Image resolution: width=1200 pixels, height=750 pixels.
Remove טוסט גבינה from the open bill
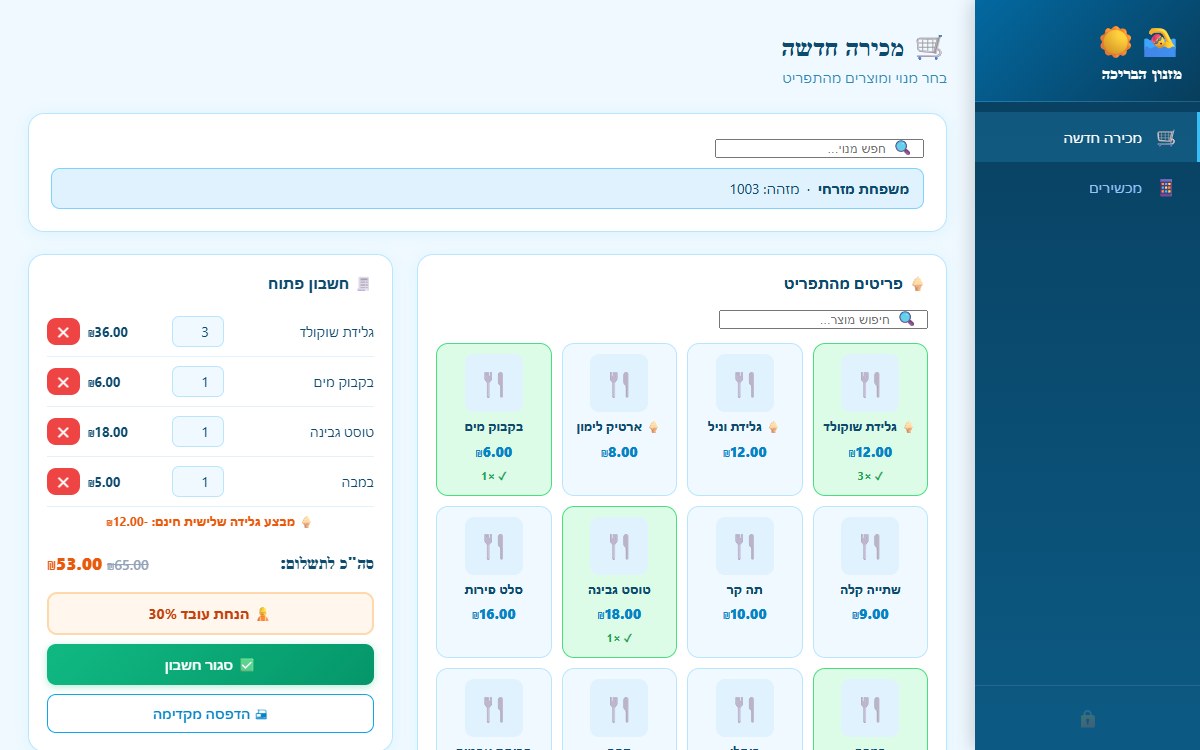[63, 432]
